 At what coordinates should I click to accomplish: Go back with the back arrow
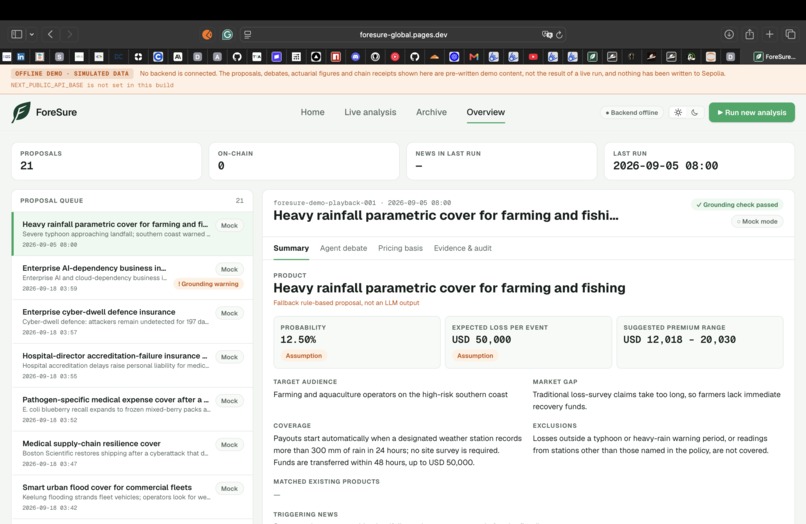[x=50, y=34]
